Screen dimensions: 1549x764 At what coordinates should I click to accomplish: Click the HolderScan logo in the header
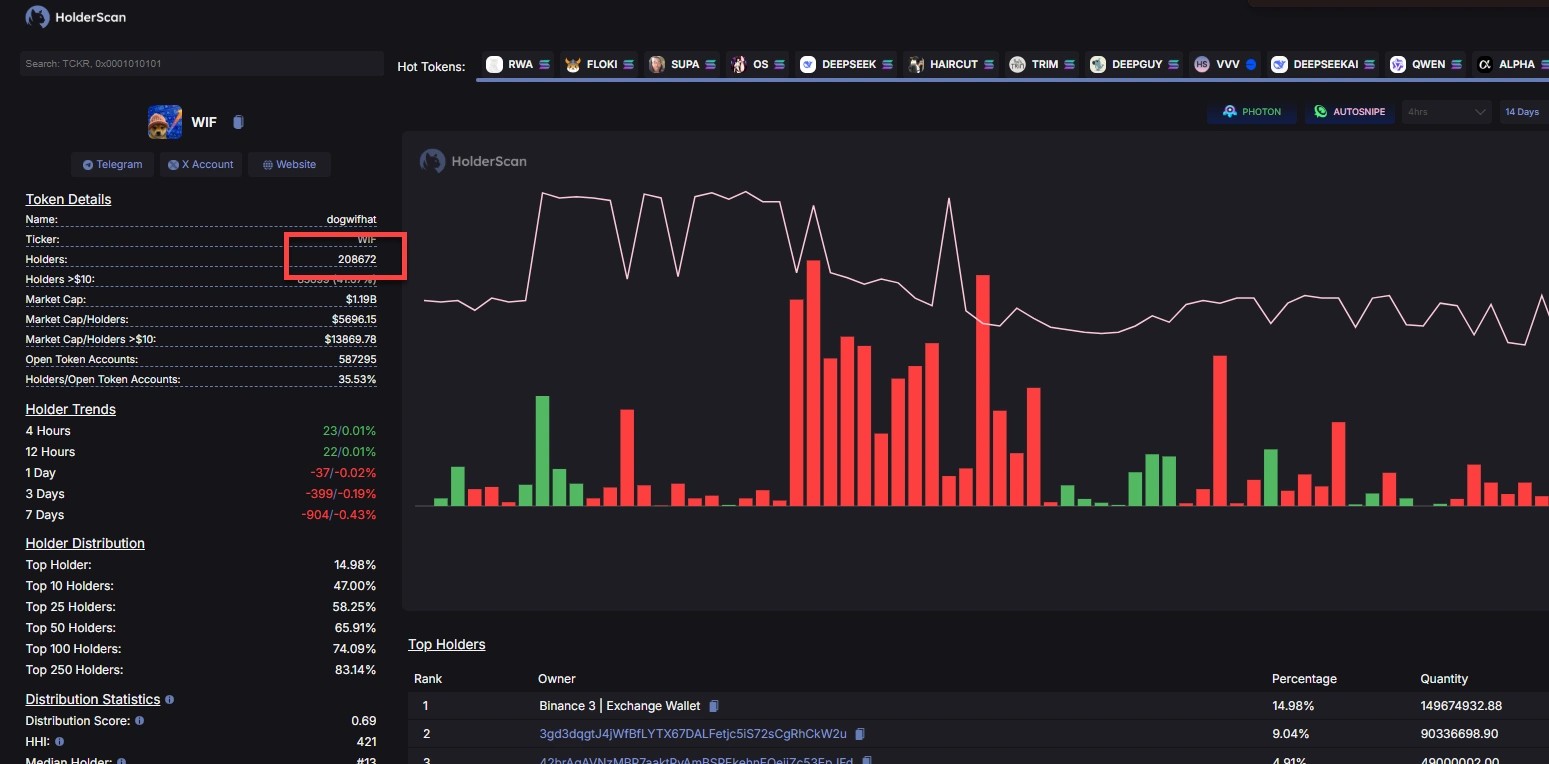[x=76, y=17]
